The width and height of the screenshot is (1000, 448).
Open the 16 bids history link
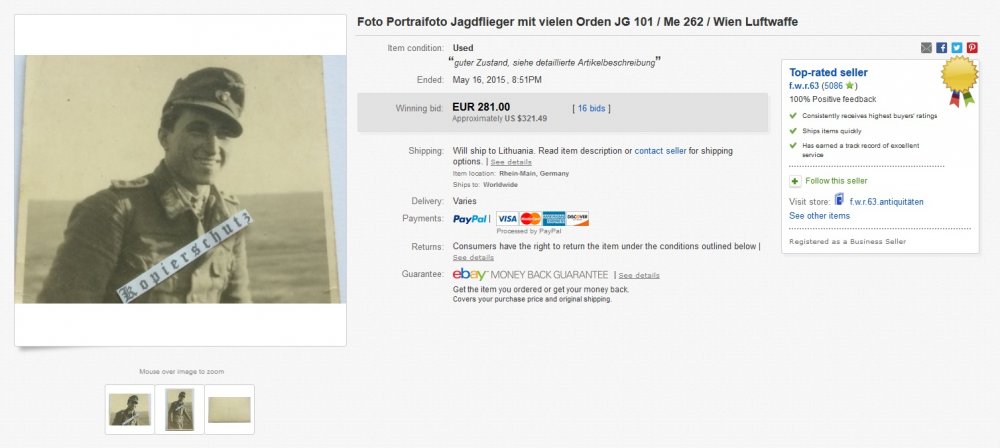[x=591, y=108]
